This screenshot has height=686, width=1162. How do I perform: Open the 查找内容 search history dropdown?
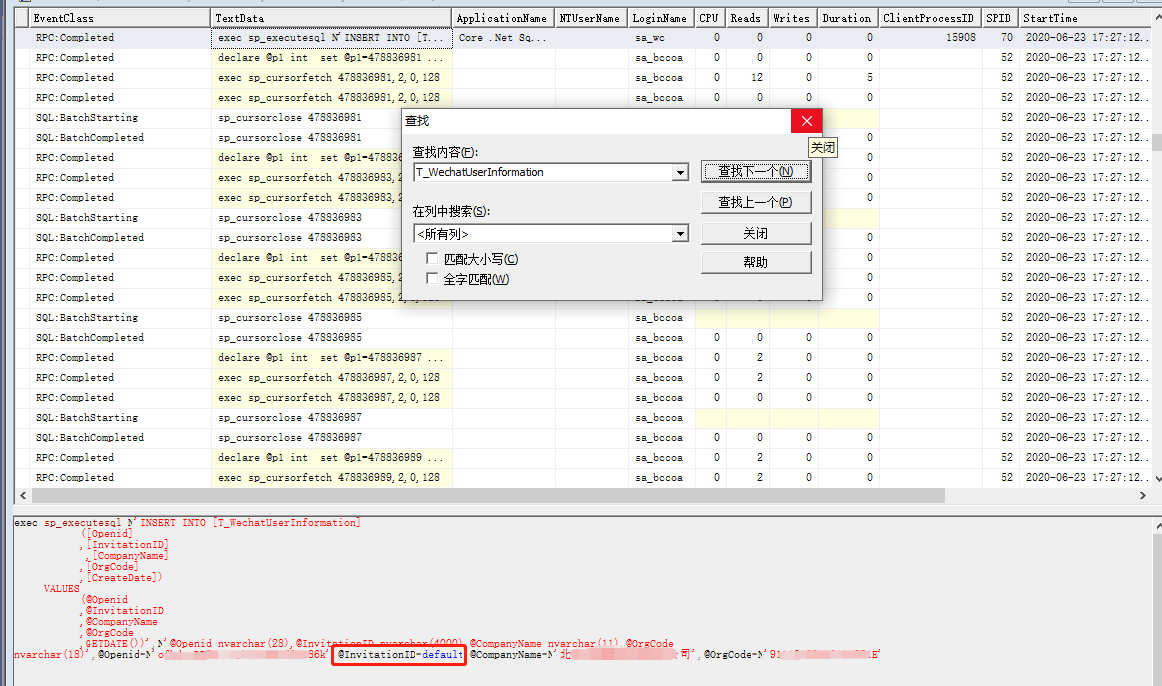(681, 171)
